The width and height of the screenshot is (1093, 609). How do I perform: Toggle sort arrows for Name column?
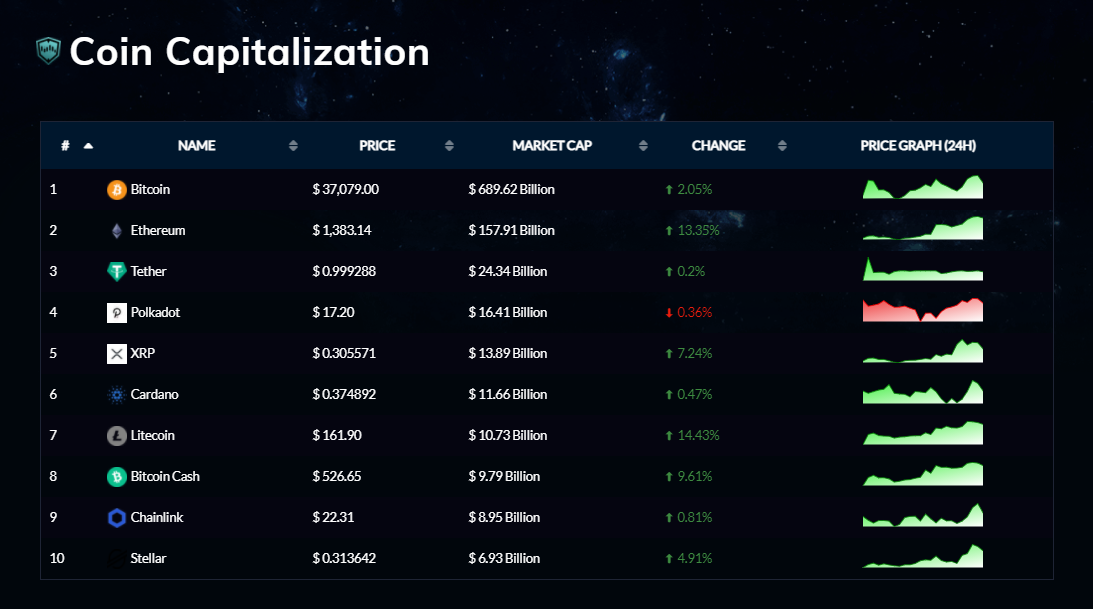click(x=293, y=146)
